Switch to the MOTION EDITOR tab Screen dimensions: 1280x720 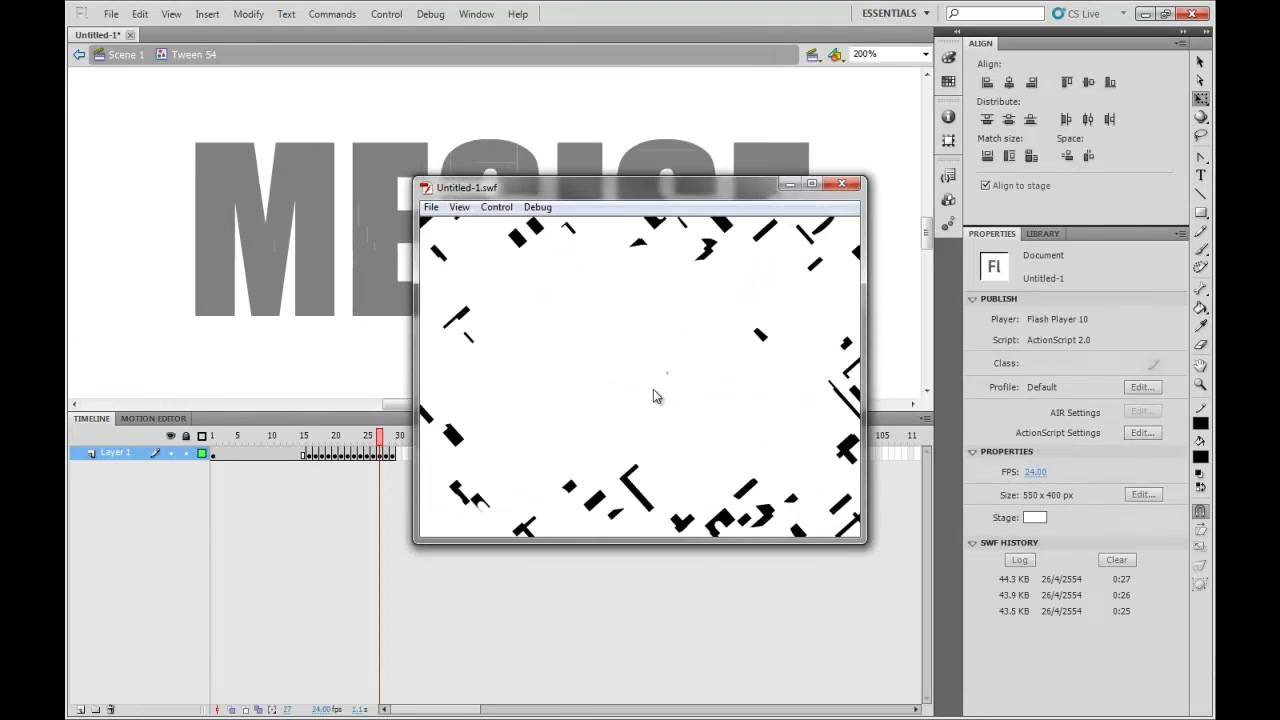(x=153, y=419)
